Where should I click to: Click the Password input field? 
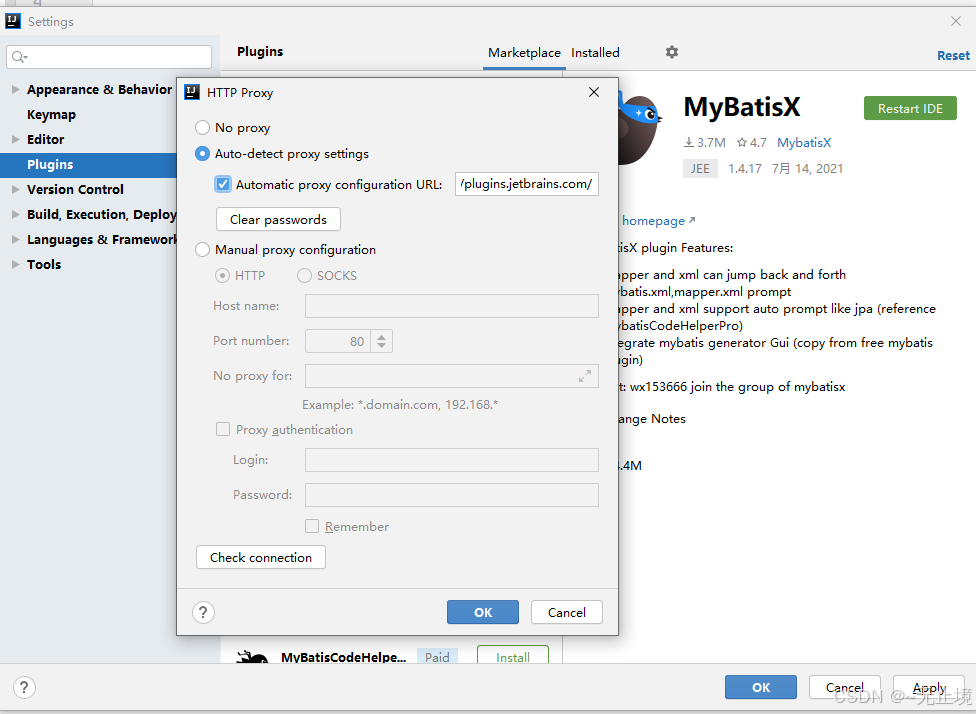pos(452,494)
